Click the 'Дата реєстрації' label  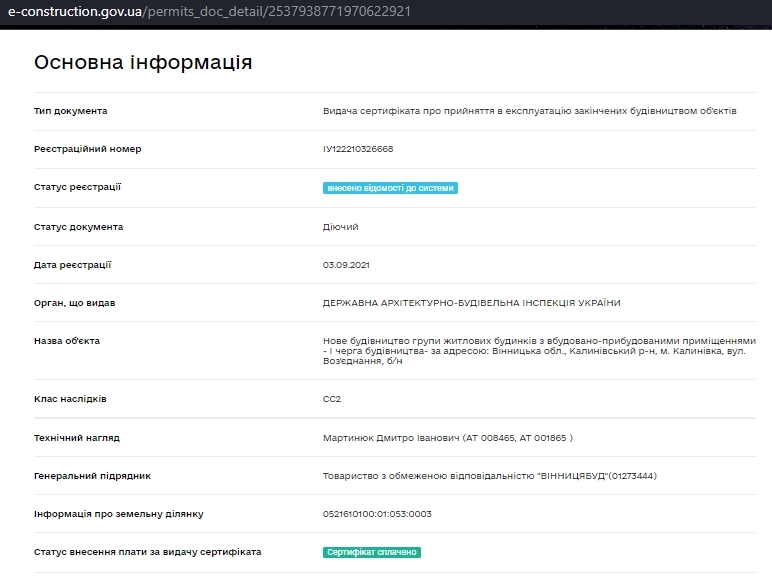pos(72,265)
